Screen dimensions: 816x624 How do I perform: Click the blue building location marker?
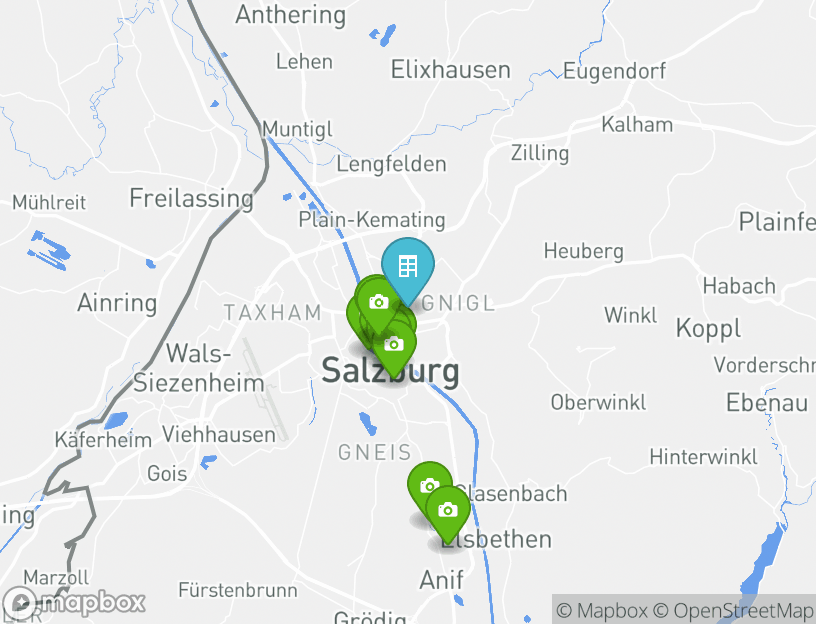point(407,268)
